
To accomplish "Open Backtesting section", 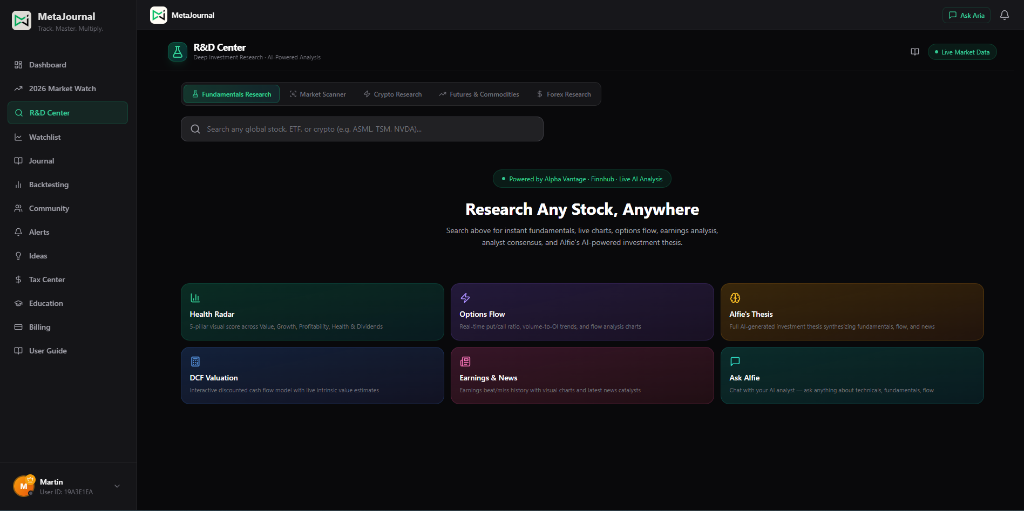I will (67, 185).
